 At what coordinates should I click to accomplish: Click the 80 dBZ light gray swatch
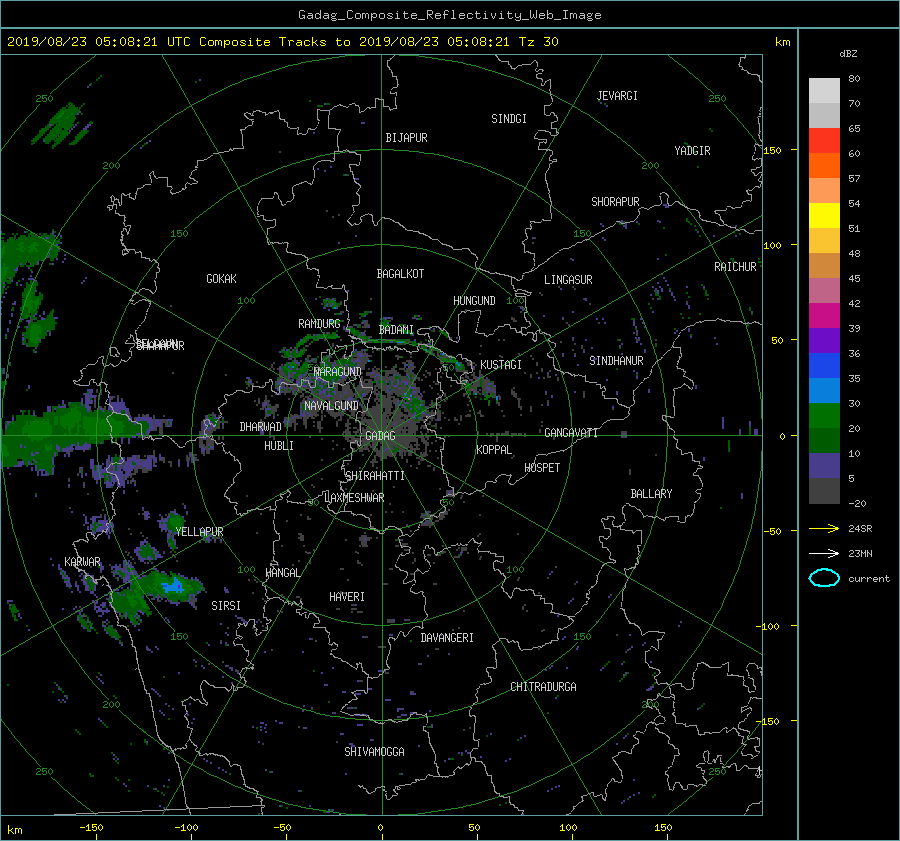click(x=824, y=90)
